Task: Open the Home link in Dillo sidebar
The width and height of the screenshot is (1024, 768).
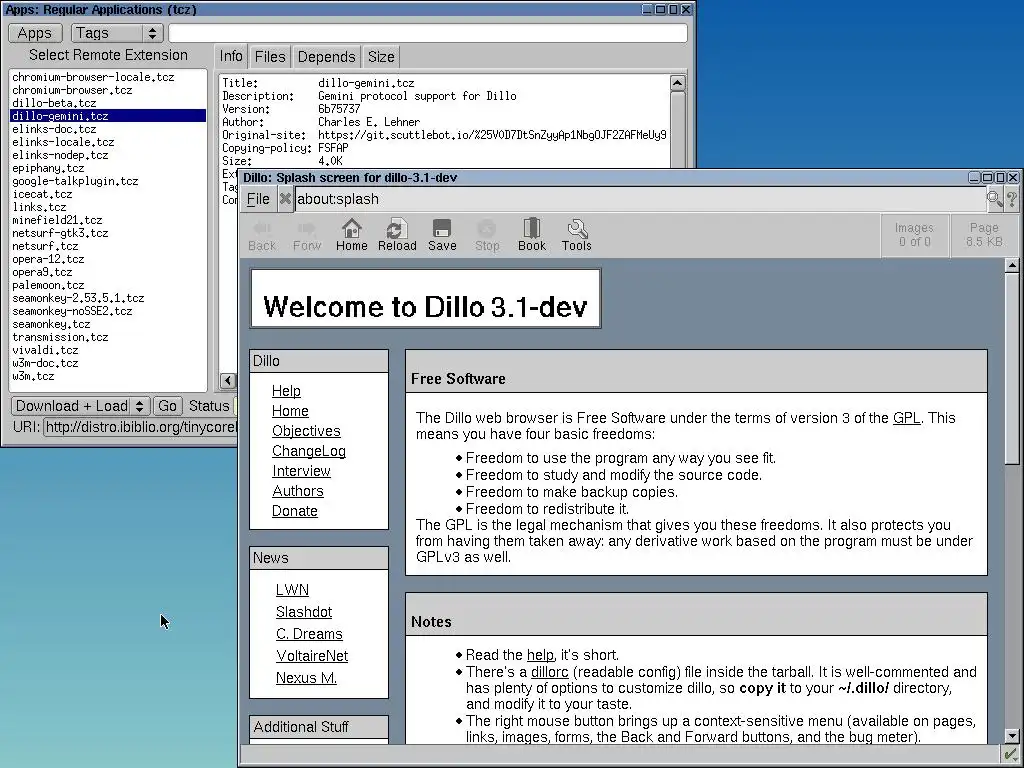Action: pos(290,411)
